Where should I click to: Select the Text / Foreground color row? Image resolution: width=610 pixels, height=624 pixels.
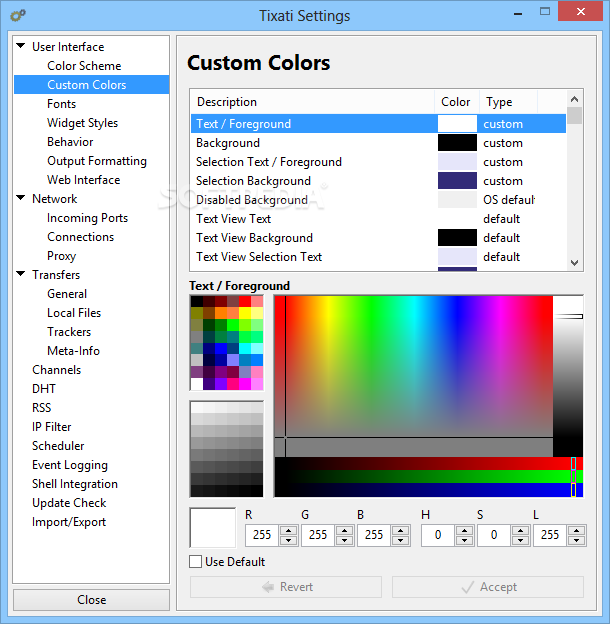coord(378,124)
